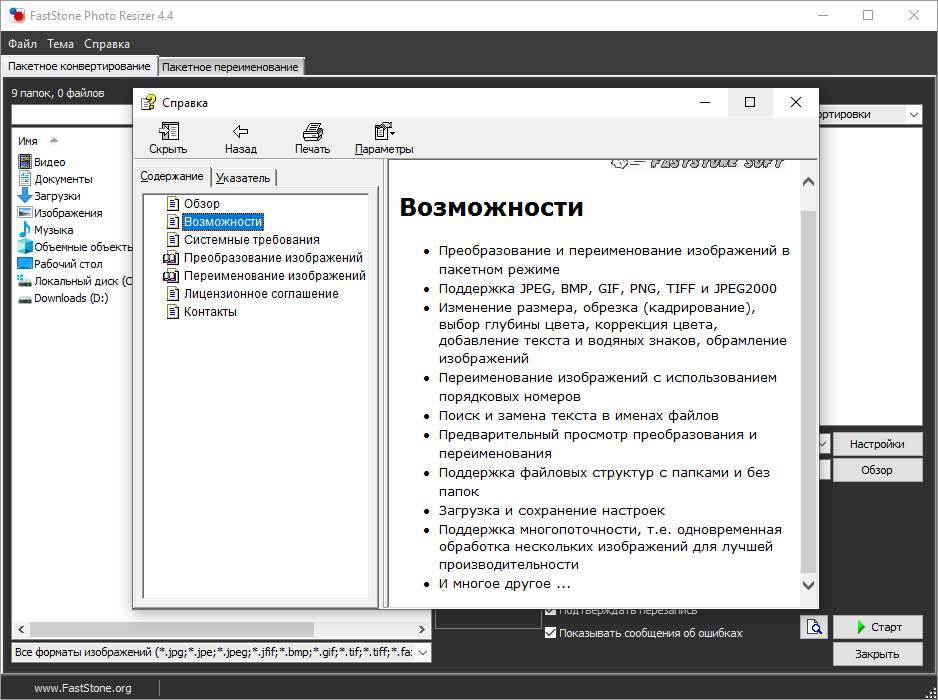Open the Лицензионное соглашение help topic
The image size is (938, 700).
(260, 294)
